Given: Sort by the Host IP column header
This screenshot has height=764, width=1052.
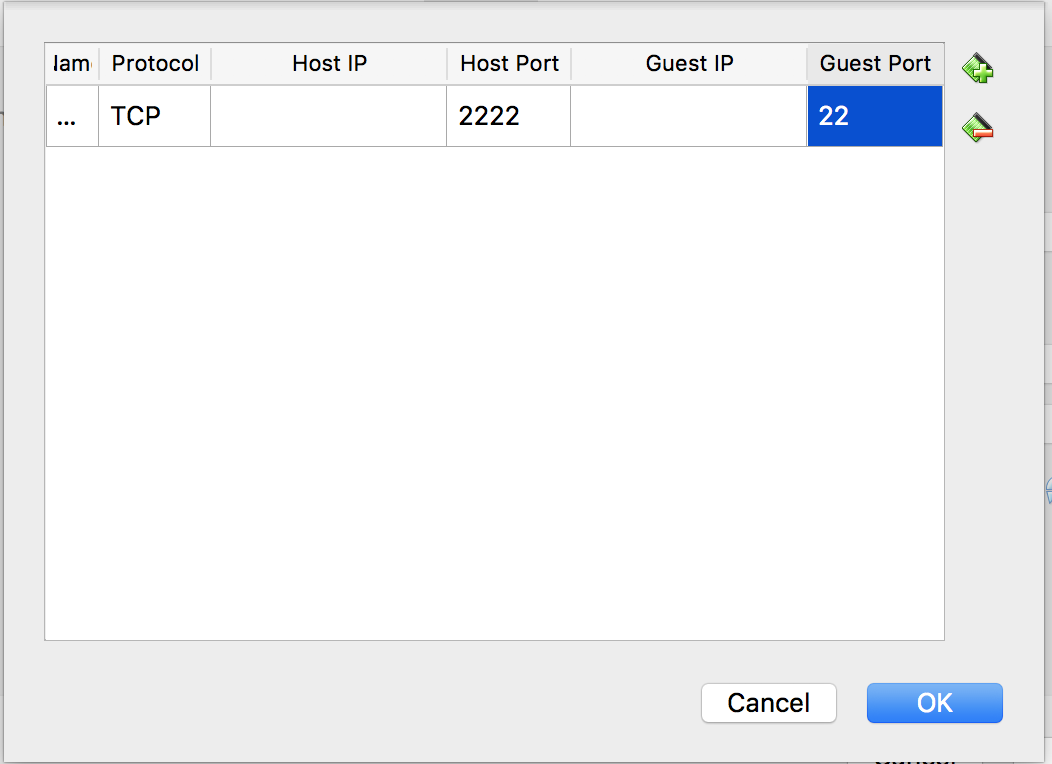Looking at the screenshot, I should 329,64.
